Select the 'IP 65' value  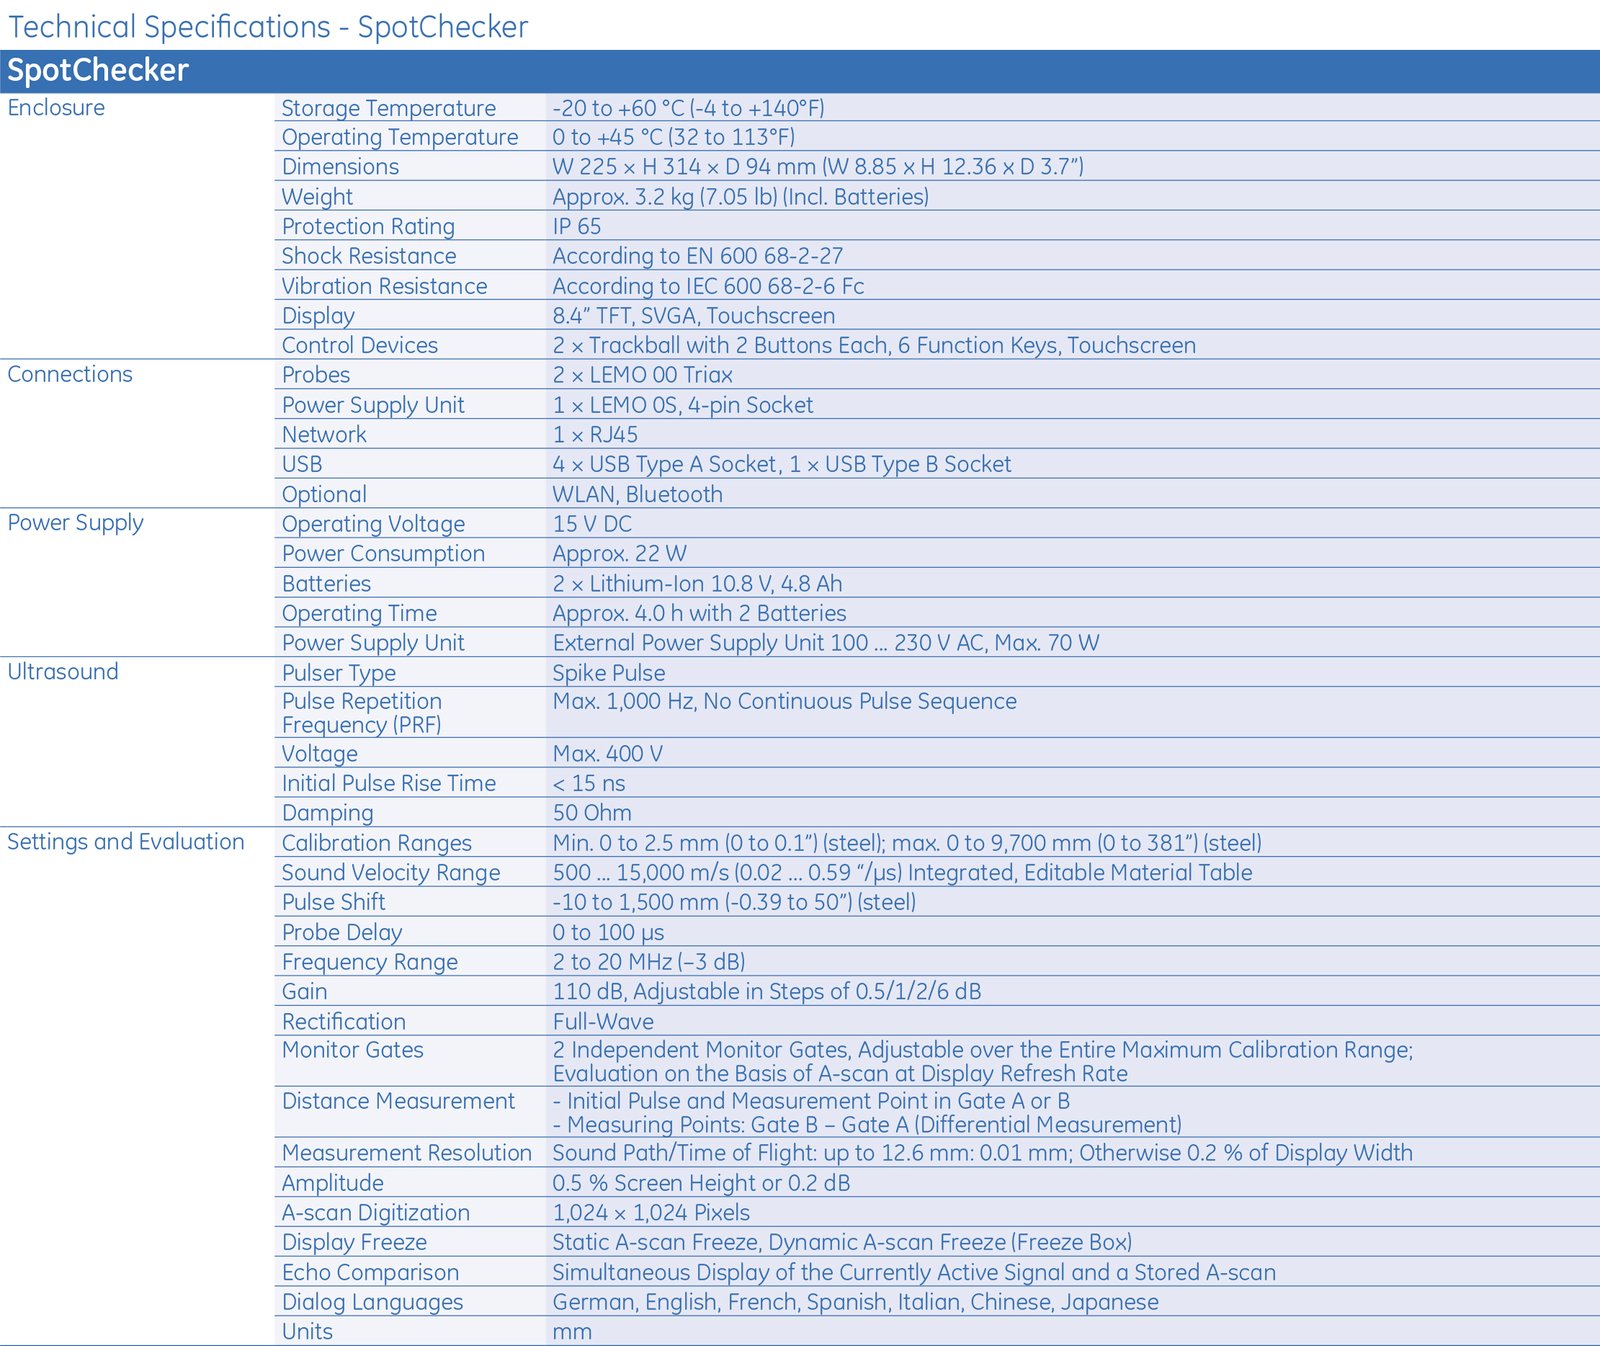coord(577,227)
